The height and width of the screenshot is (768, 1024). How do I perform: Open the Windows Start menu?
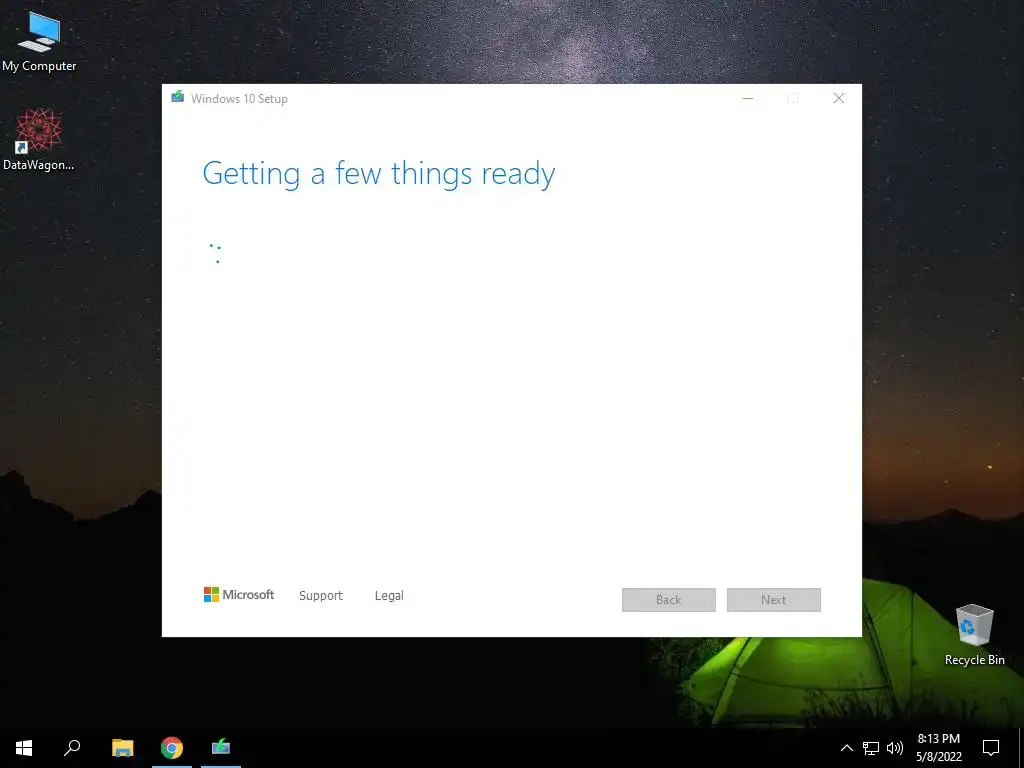[x=24, y=748]
